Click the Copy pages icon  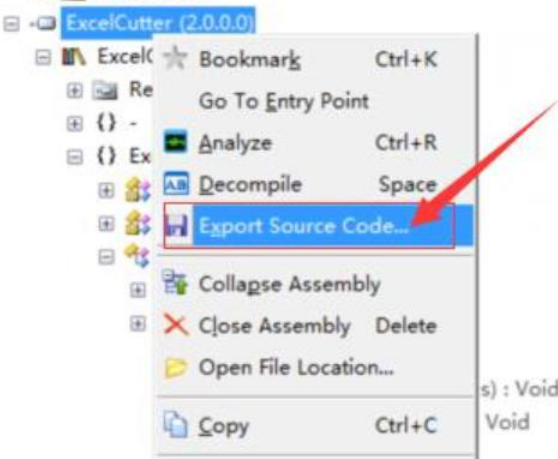[175, 424]
